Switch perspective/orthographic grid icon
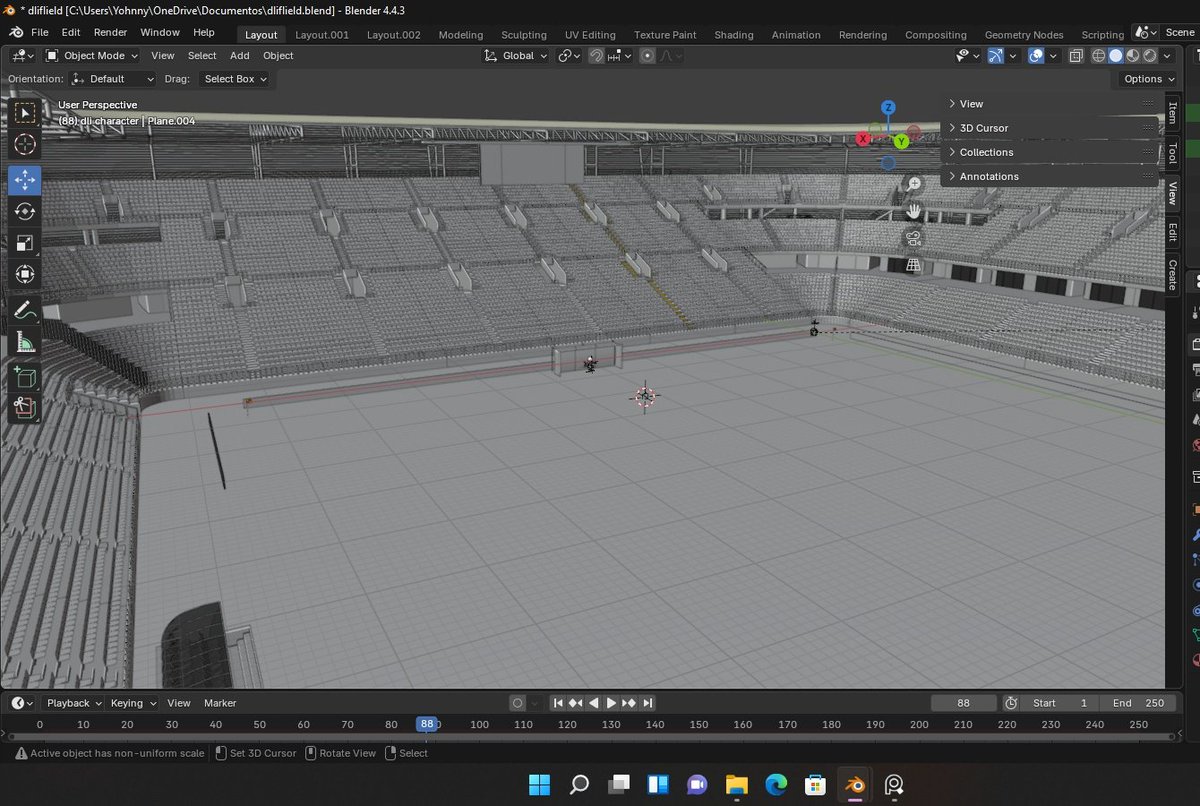This screenshot has height=806, width=1200. [913, 265]
